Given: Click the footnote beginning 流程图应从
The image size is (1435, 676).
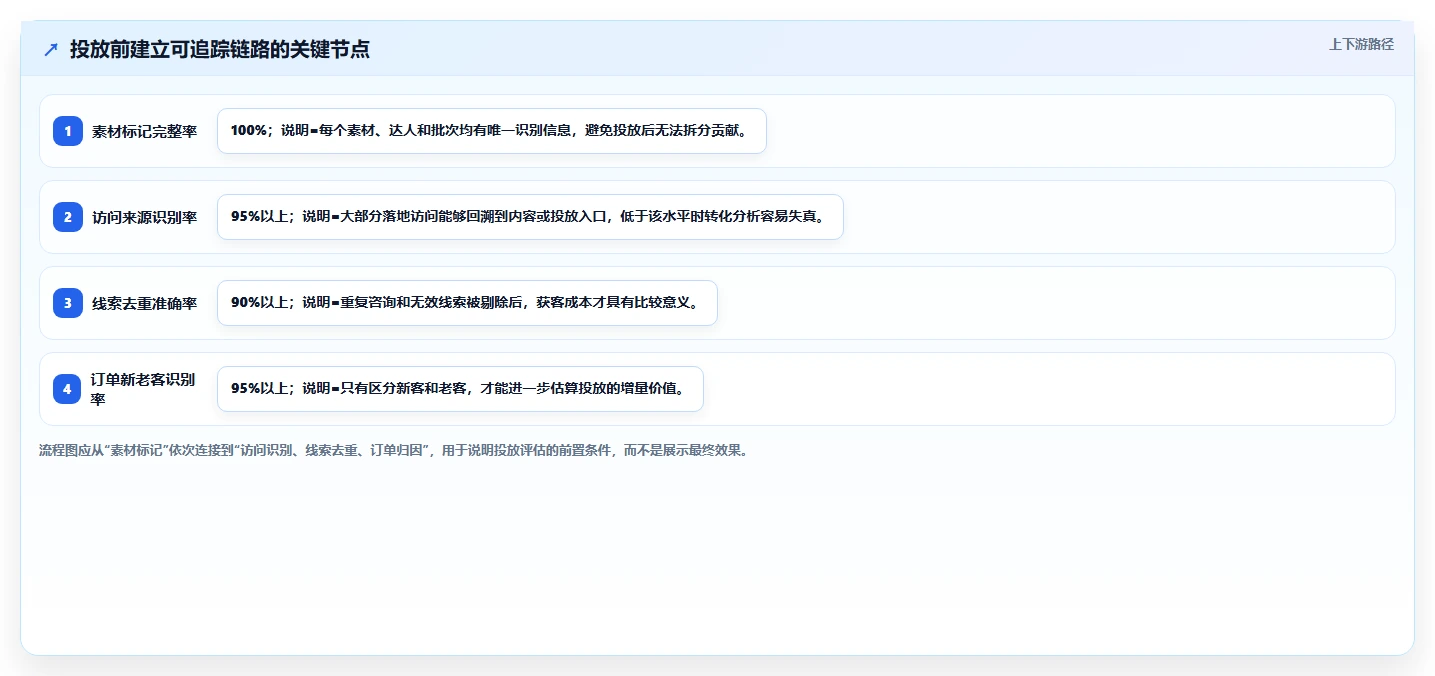Looking at the screenshot, I should pos(393,450).
